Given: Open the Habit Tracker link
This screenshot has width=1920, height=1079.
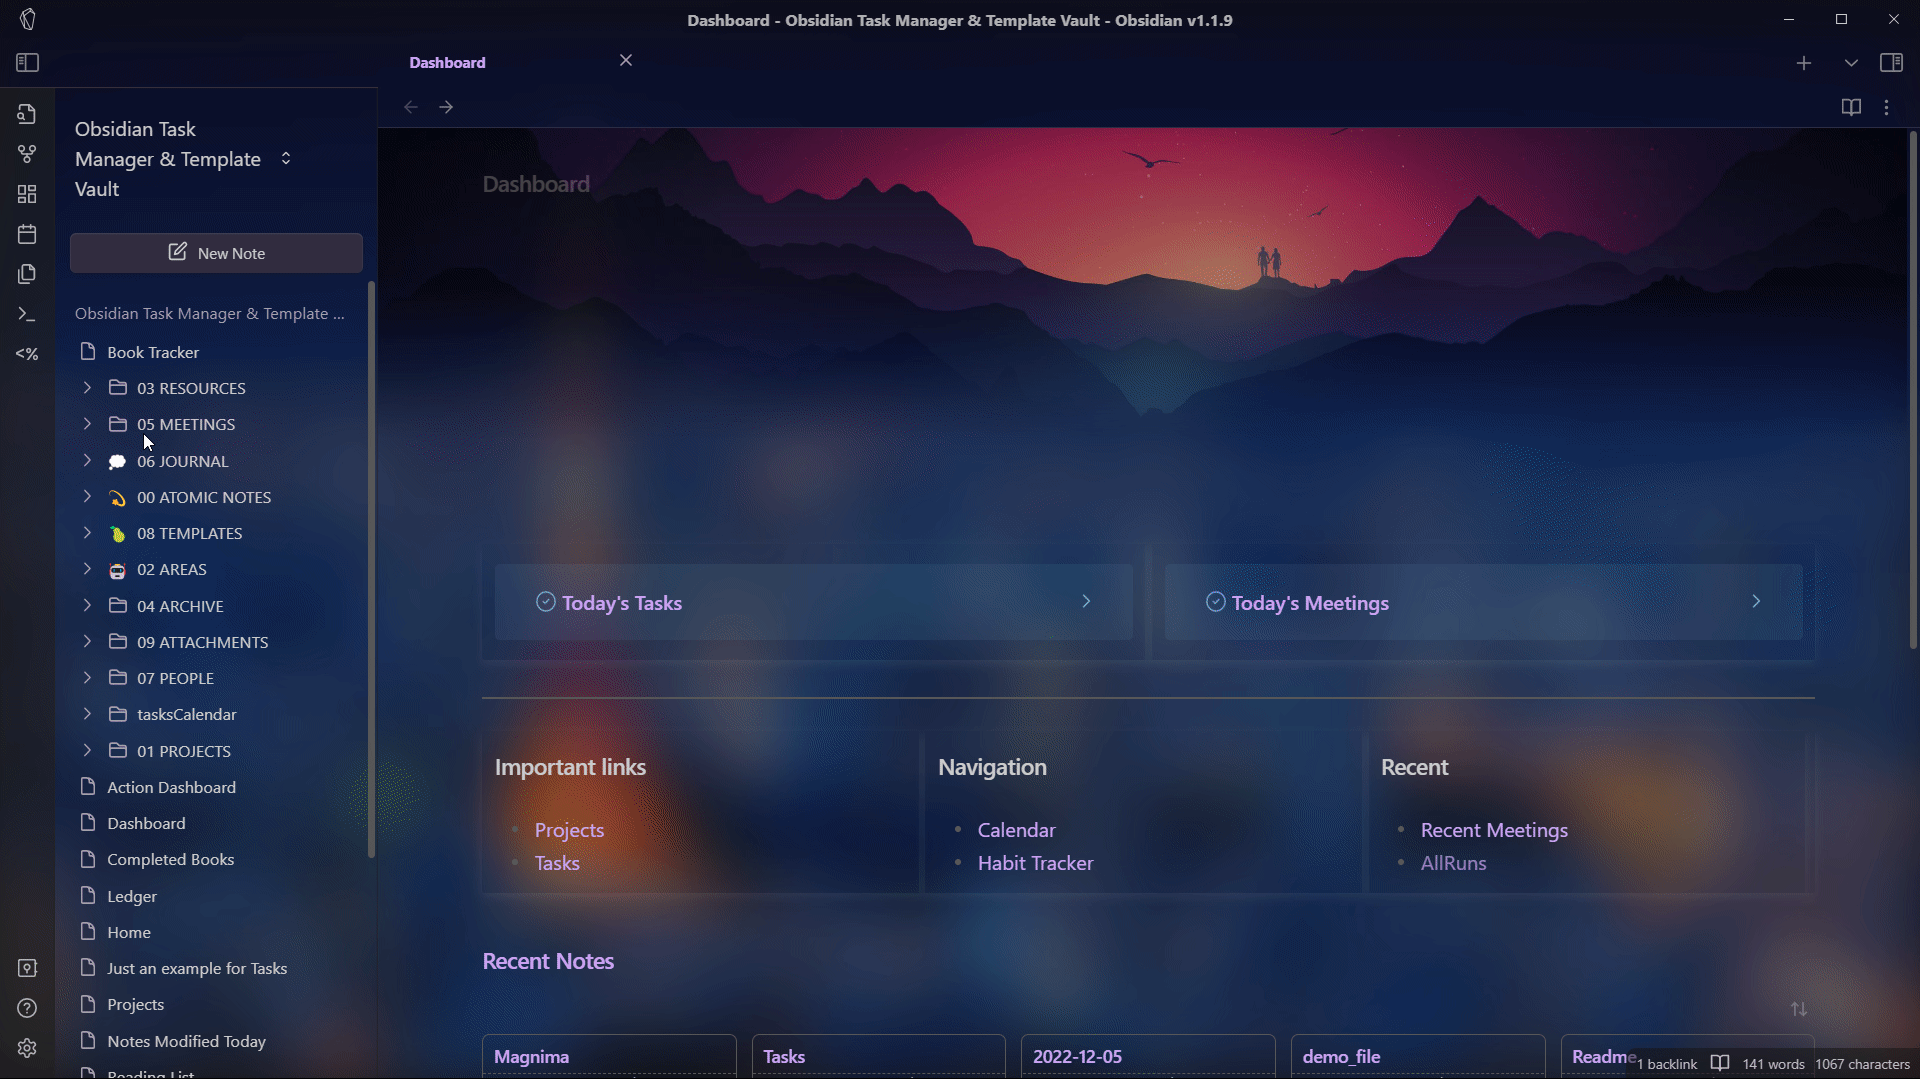Looking at the screenshot, I should pyautogui.click(x=1035, y=863).
